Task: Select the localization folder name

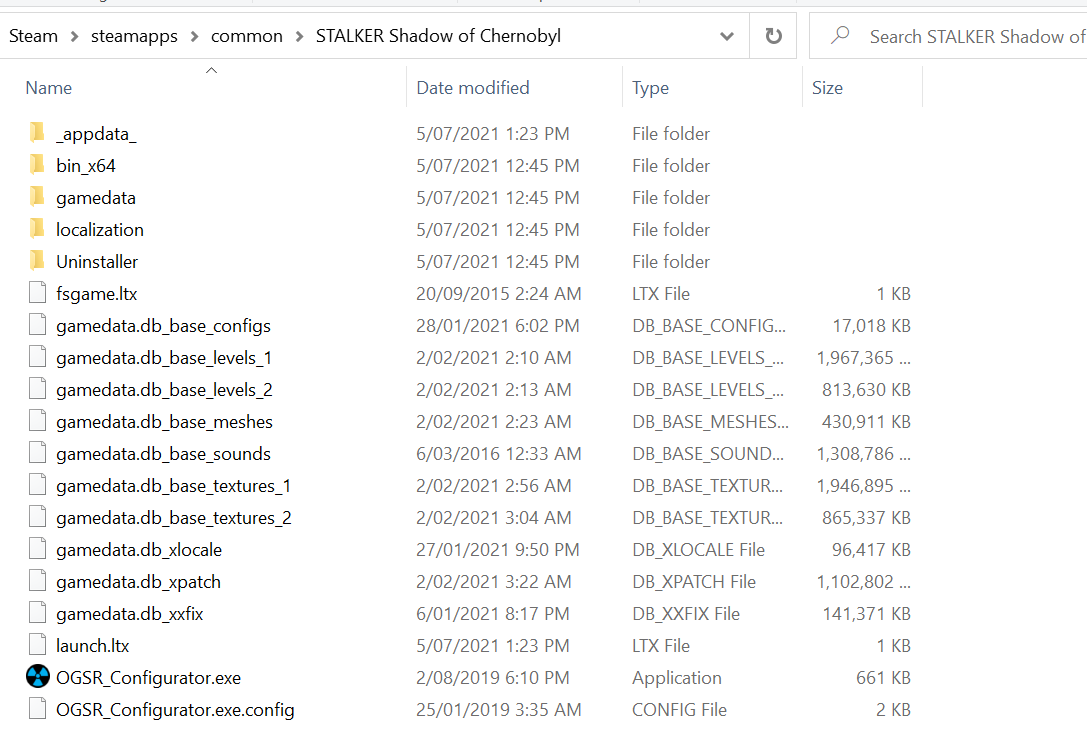Action: click(x=100, y=229)
